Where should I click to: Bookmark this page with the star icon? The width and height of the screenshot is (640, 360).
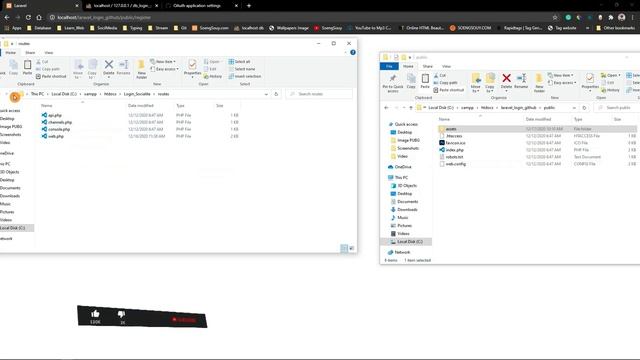(555, 18)
